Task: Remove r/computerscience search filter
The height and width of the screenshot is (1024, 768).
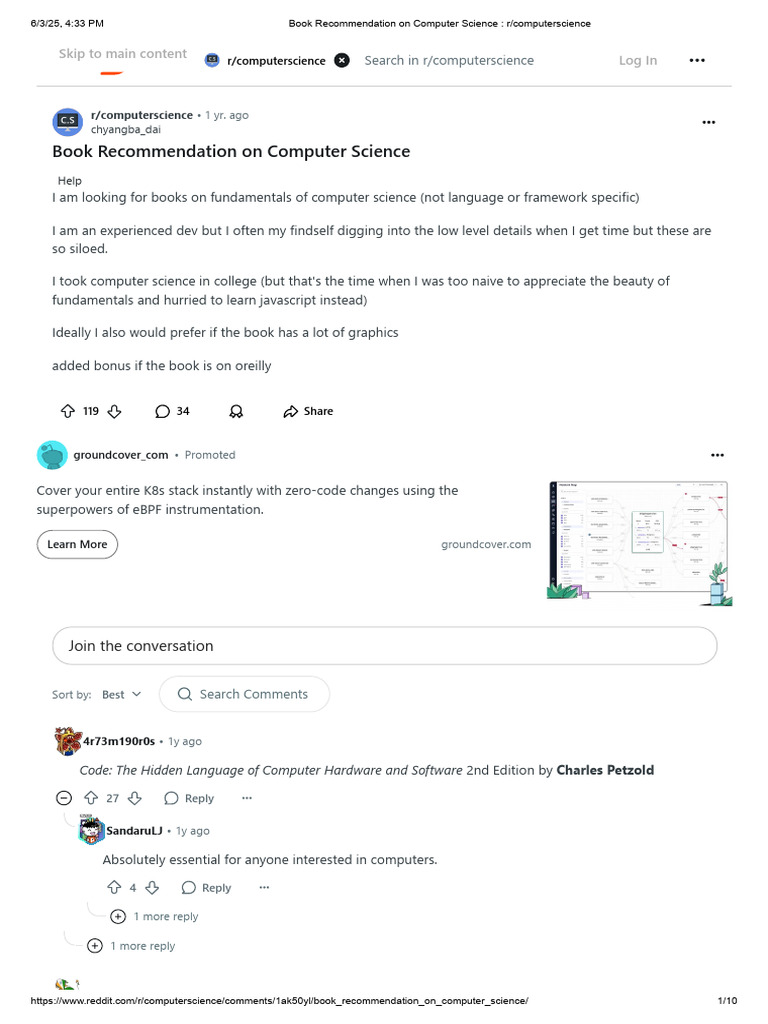Action: [x=342, y=60]
